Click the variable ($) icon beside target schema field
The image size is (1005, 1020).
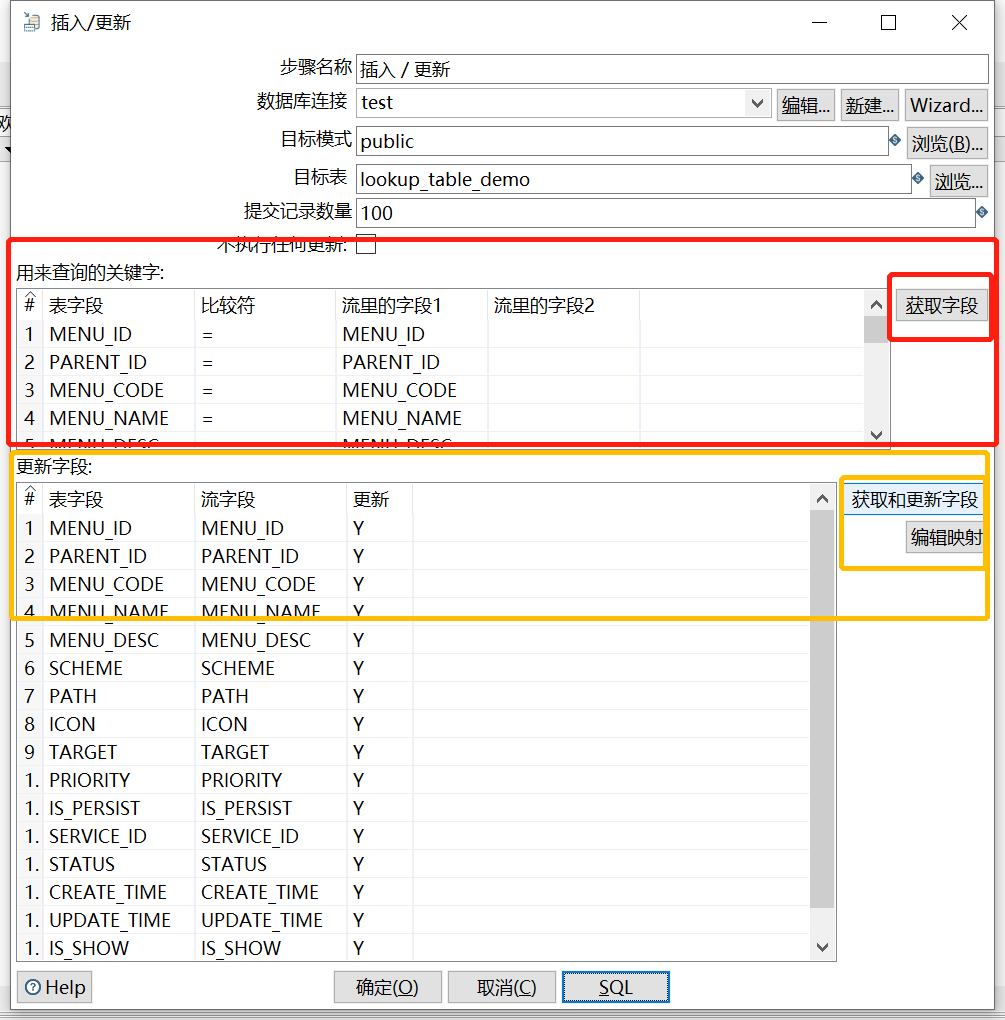pyautogui.click(x=894, y=141)
